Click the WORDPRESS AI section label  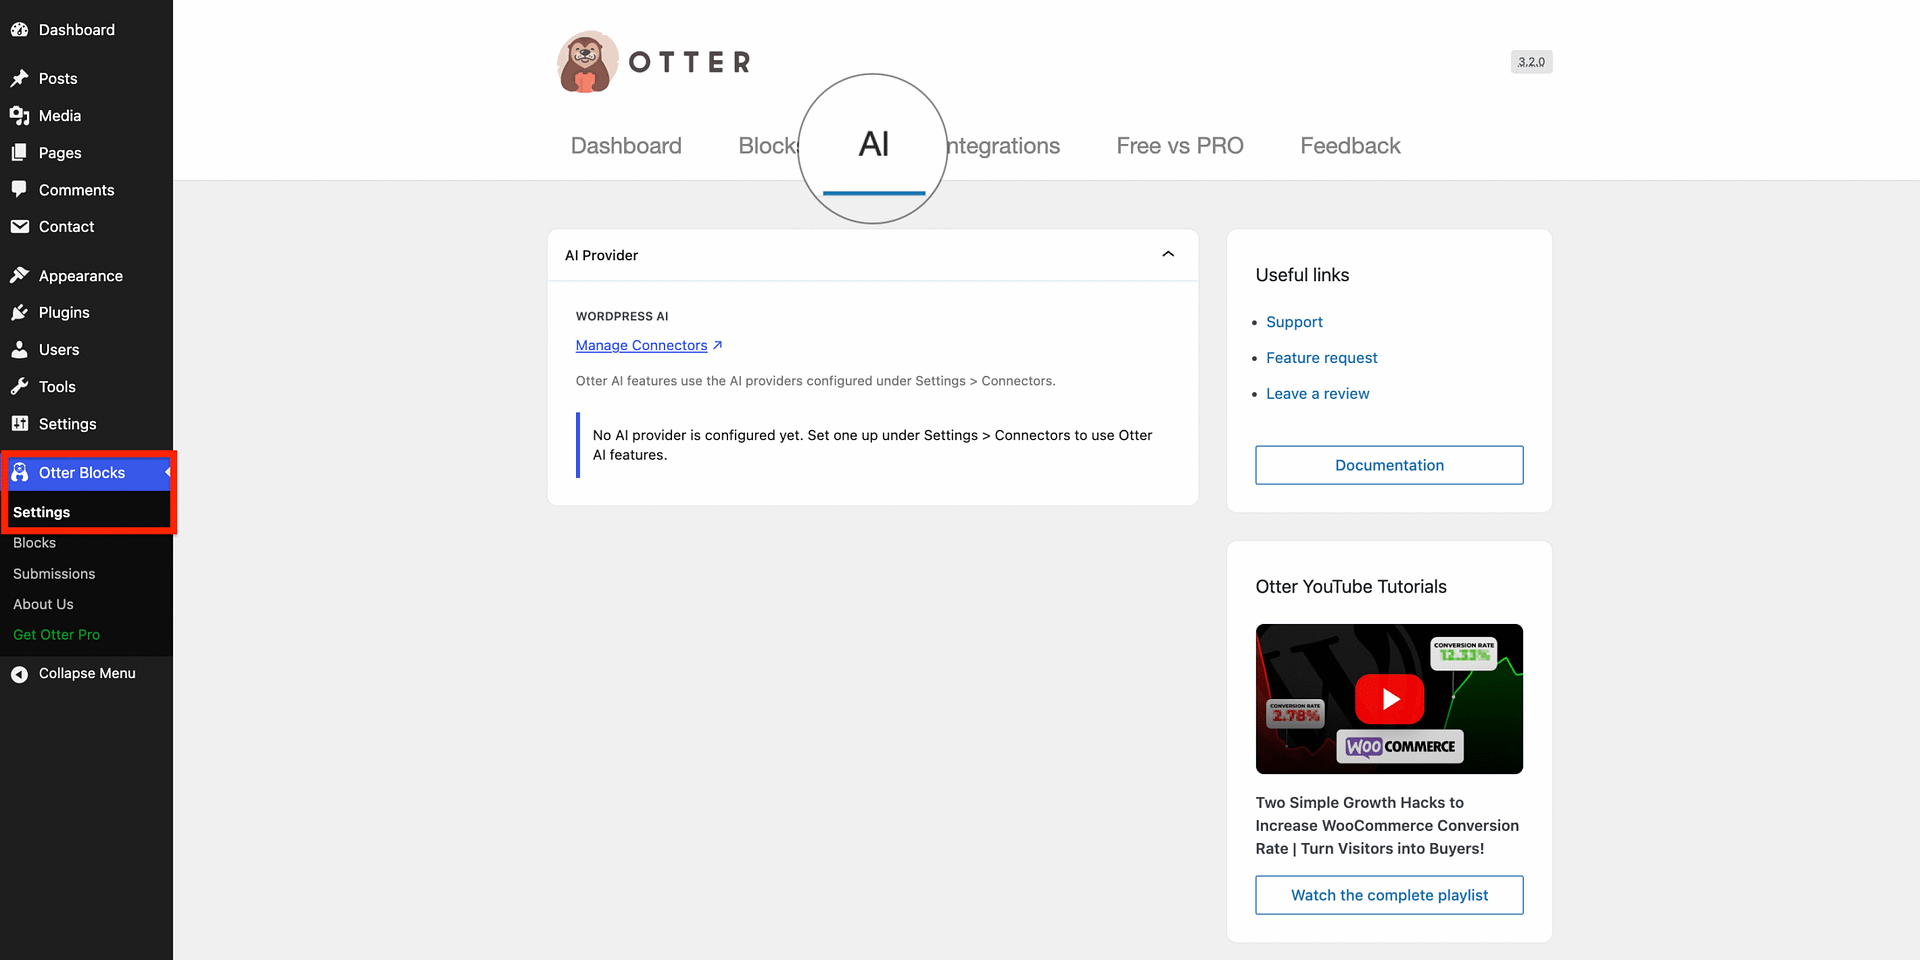click(622, 316)
